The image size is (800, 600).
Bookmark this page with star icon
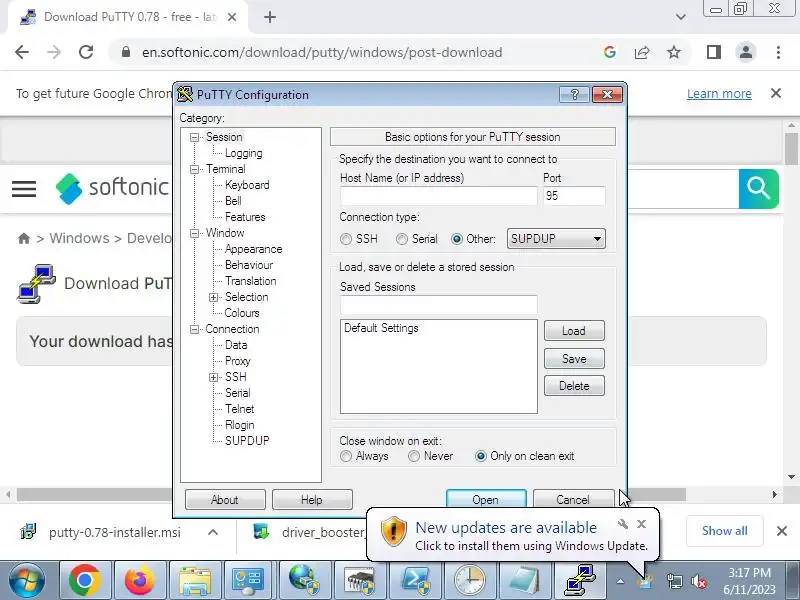click(x=674, y=52)
